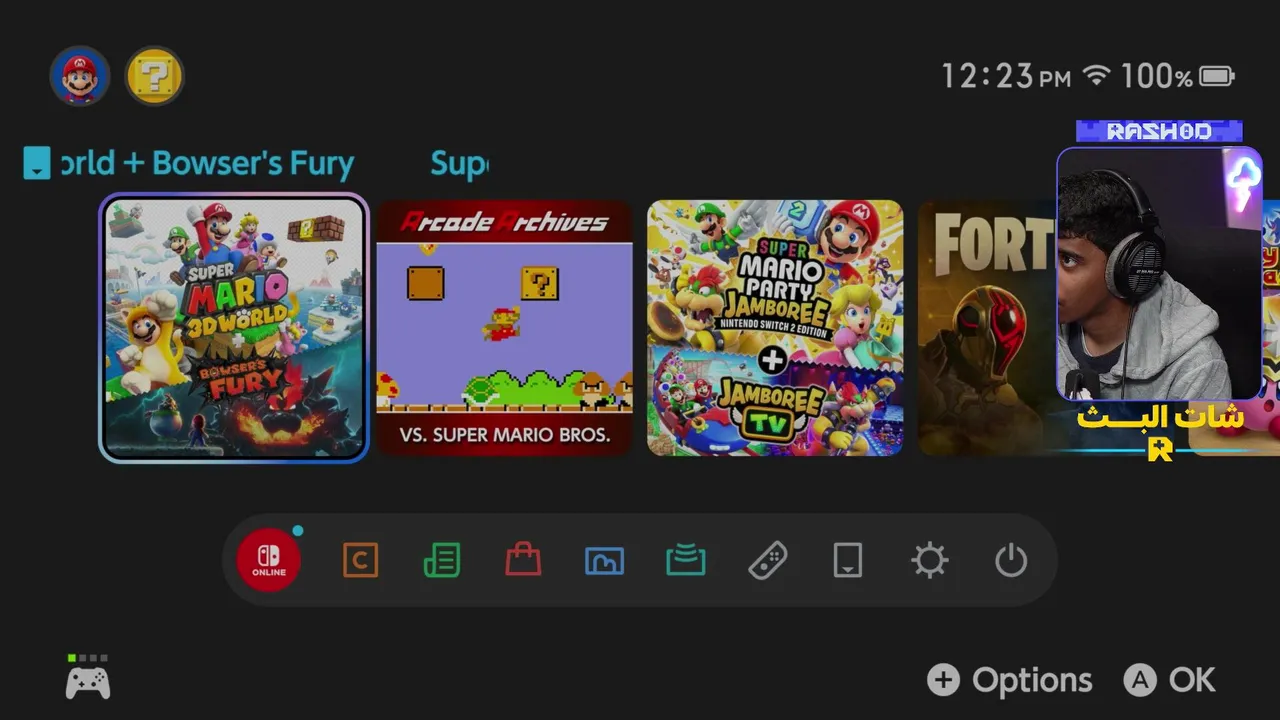The image size is (1280, 720).
Task: Select Arcade Archives VS. Super Mario Bros.
Action: click(504, 328)
